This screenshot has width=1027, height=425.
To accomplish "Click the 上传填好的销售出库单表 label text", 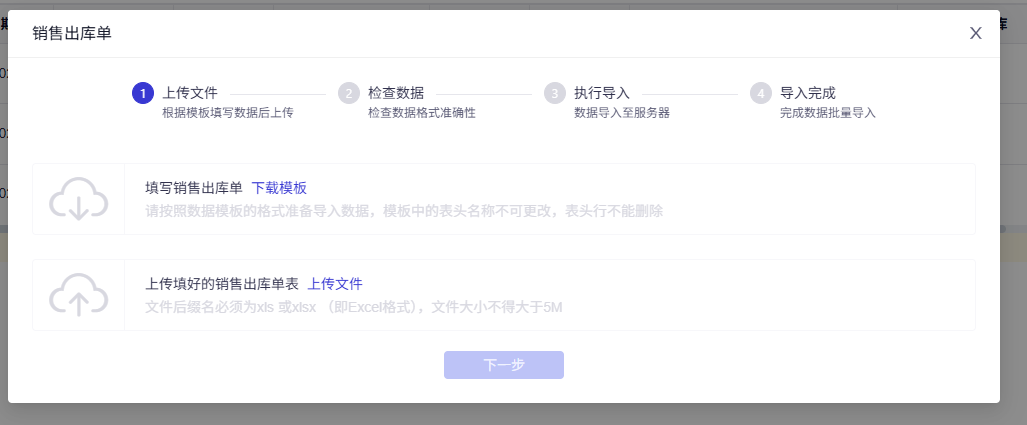I will click(x=221, y=284).
